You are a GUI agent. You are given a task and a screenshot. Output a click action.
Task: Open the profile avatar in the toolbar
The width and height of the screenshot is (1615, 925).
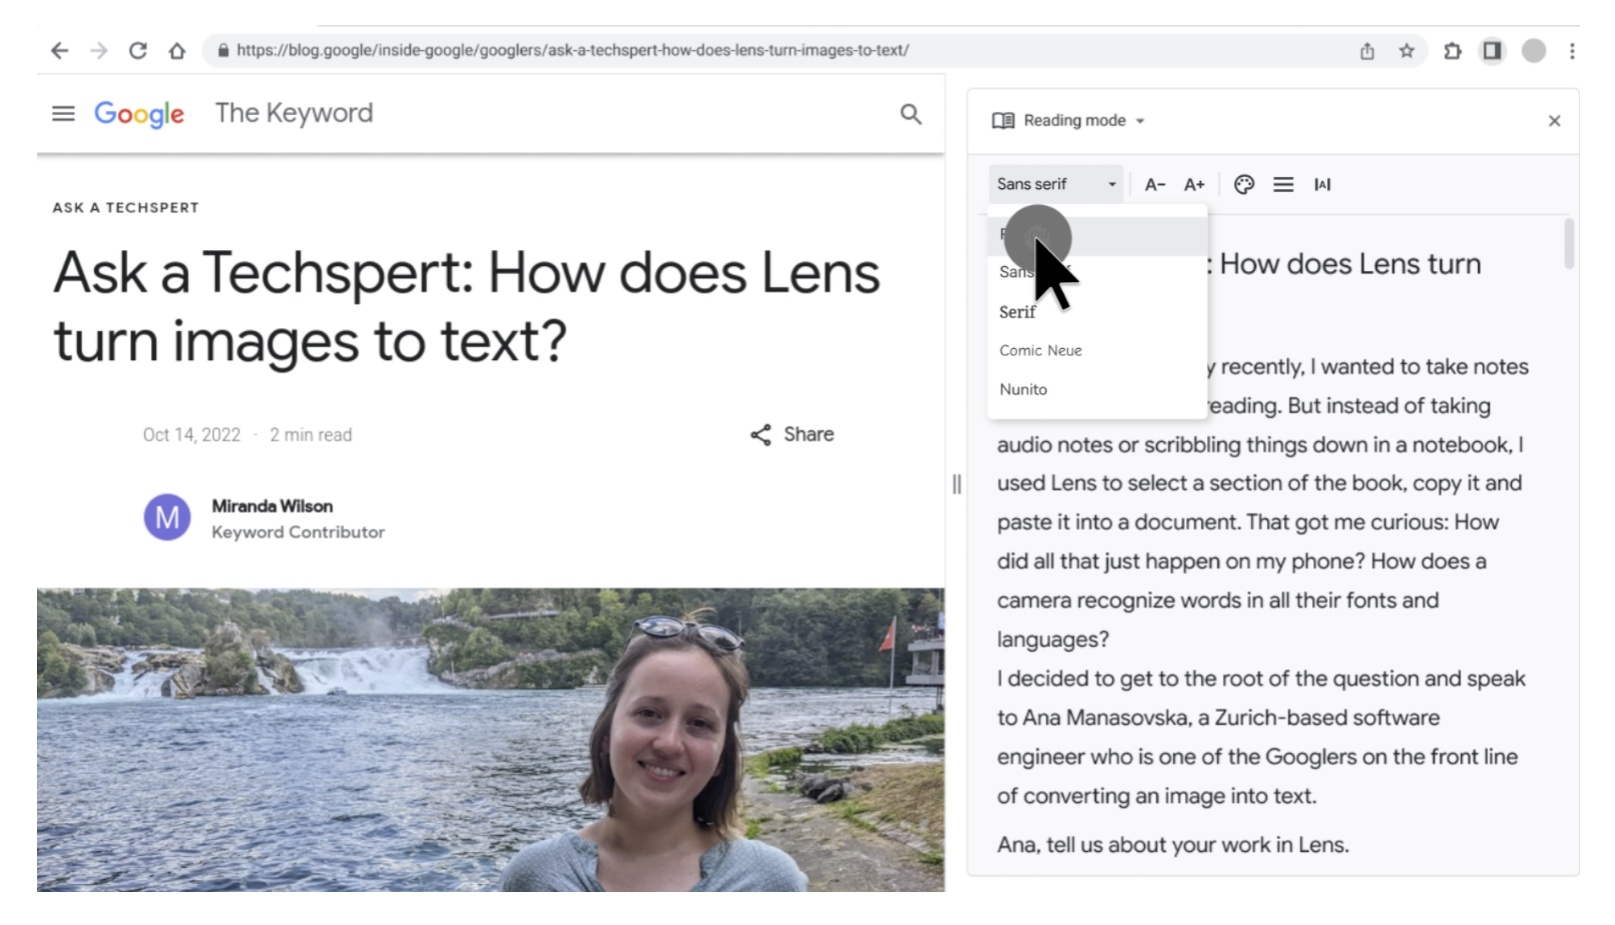click(1534, 50)
